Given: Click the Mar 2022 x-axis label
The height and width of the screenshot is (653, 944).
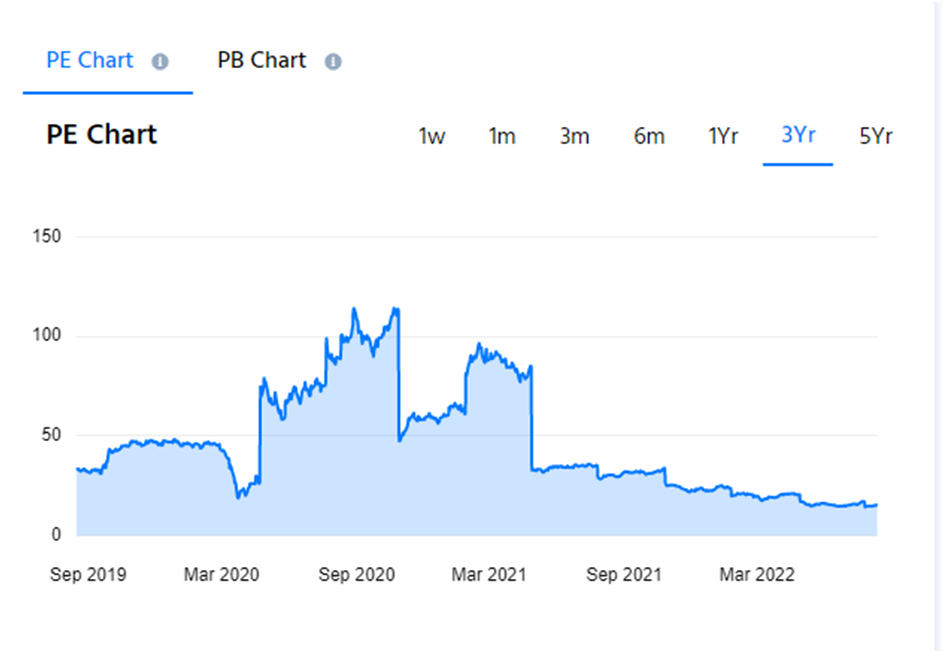Looking at the screenshot, I should click(x=757, y=575).
